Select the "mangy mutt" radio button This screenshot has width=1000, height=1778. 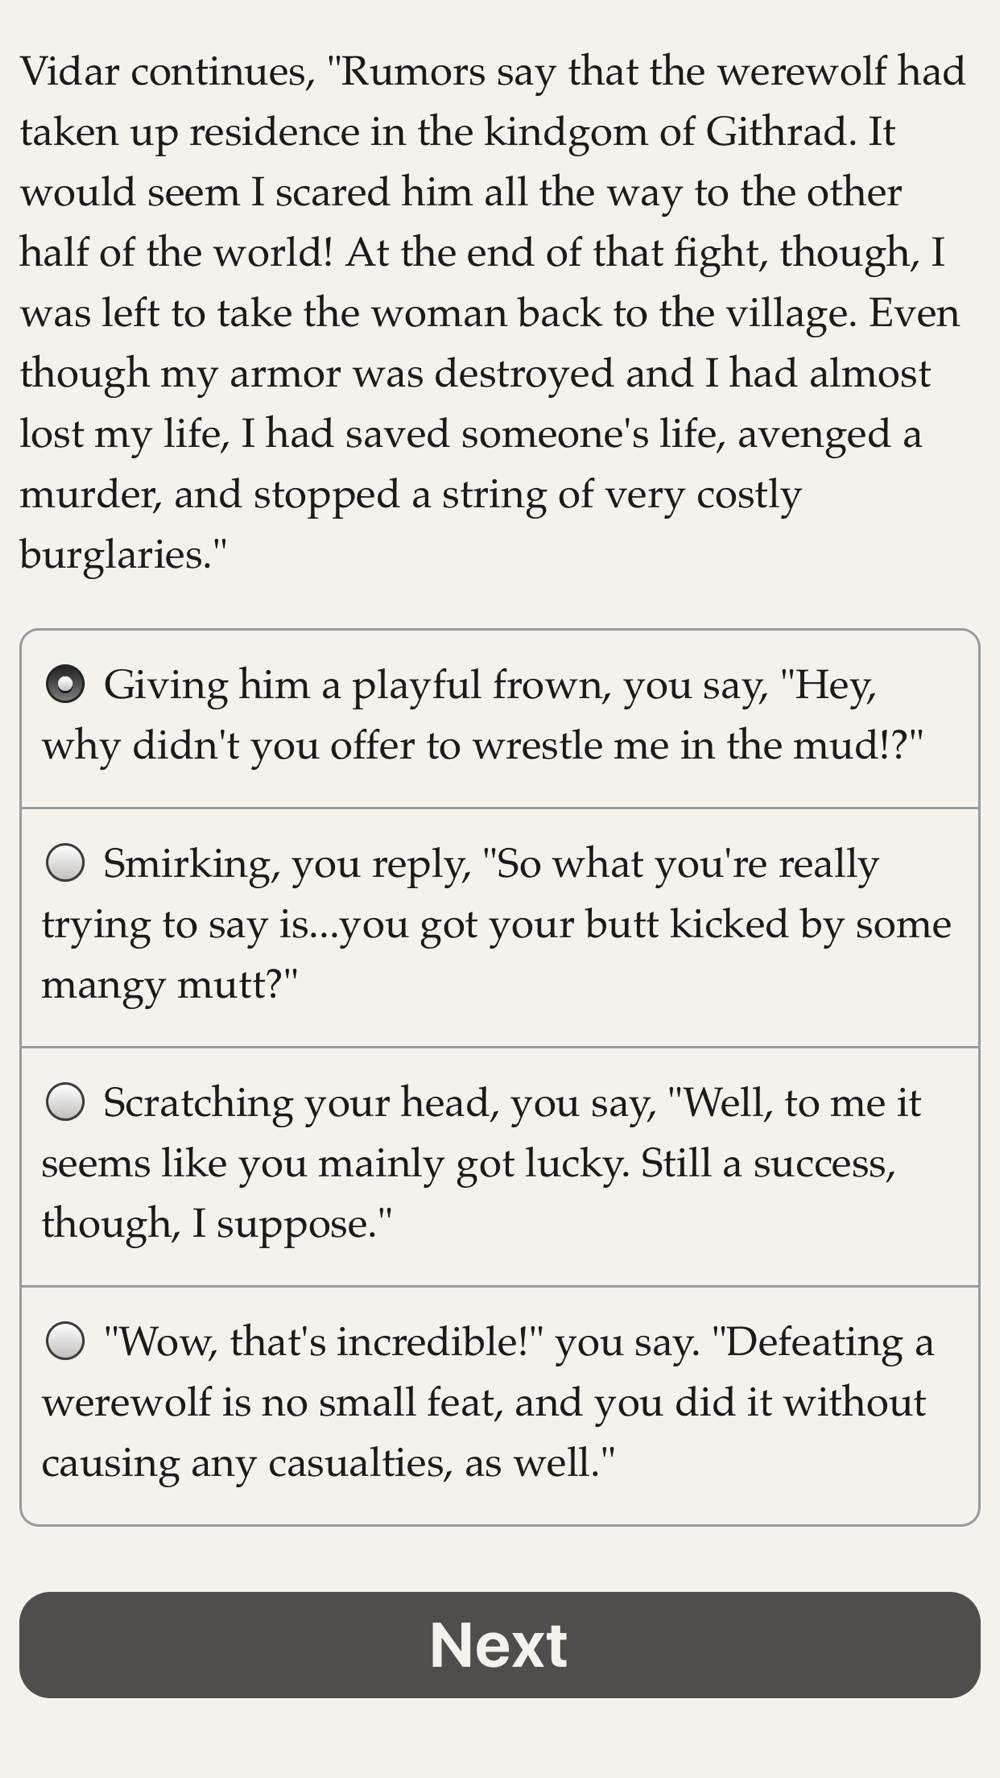65,863
